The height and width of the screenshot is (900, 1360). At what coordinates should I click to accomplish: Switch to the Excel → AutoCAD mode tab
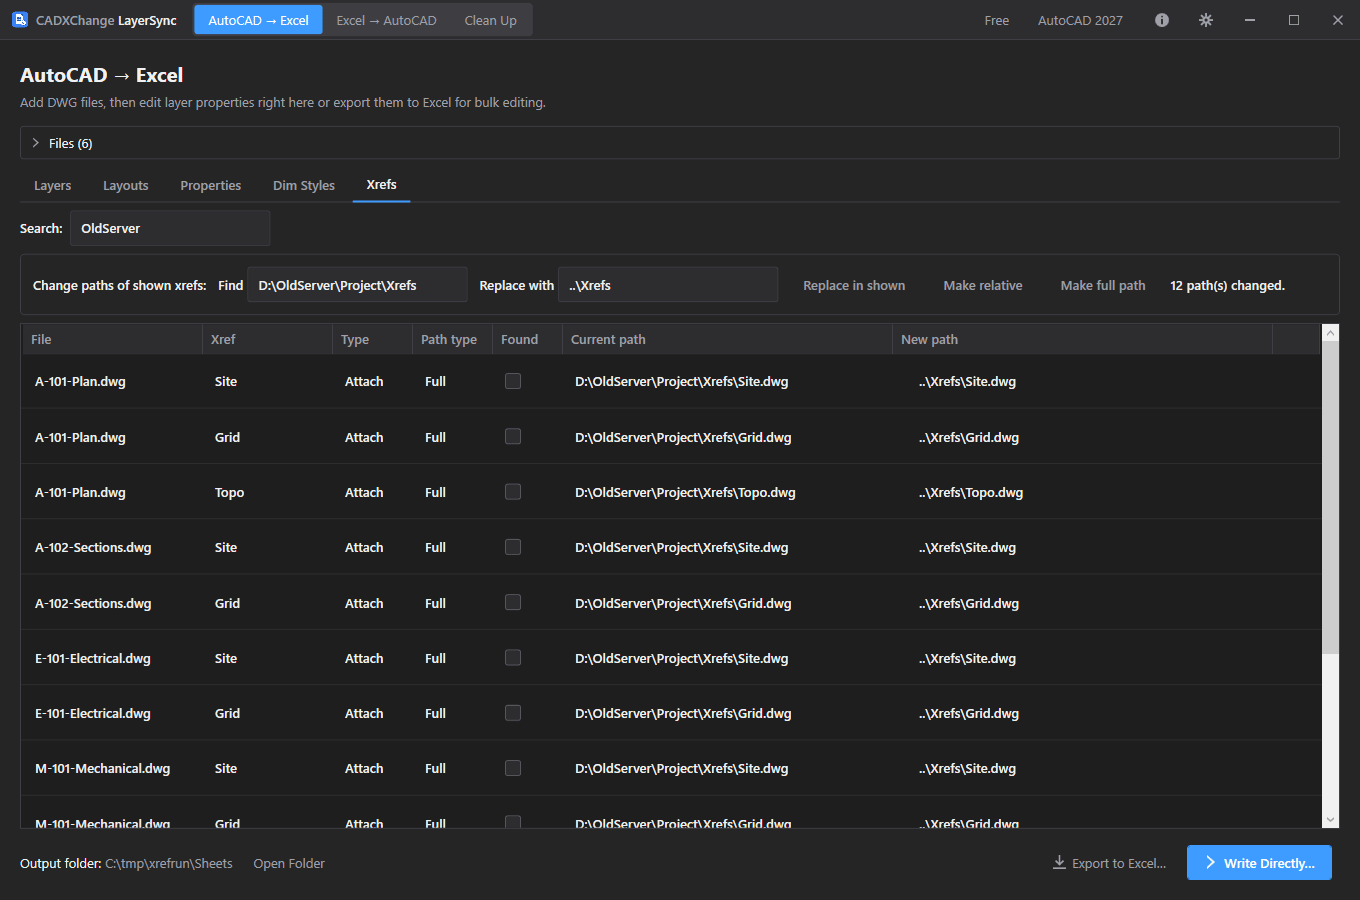(386, 20)
